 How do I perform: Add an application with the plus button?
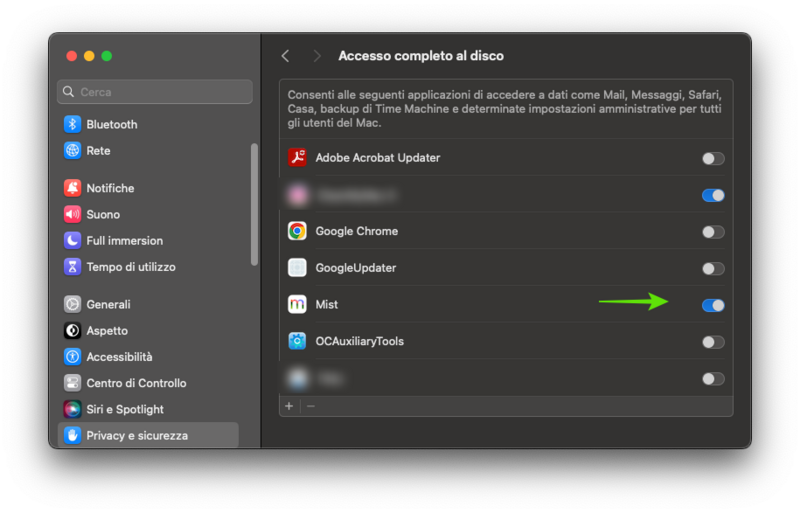pos(289,406)
